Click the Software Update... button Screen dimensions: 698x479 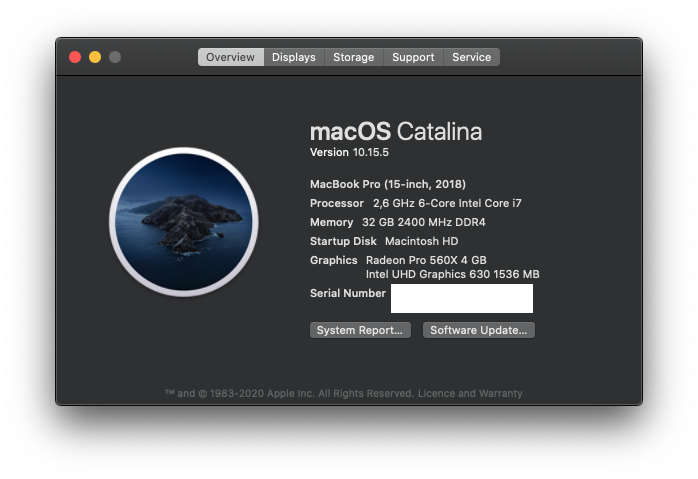479,330
